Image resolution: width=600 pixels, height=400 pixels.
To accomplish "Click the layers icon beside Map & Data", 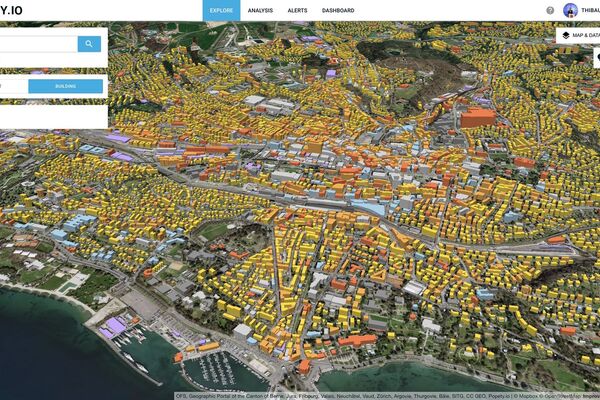I will pos(566,34).
